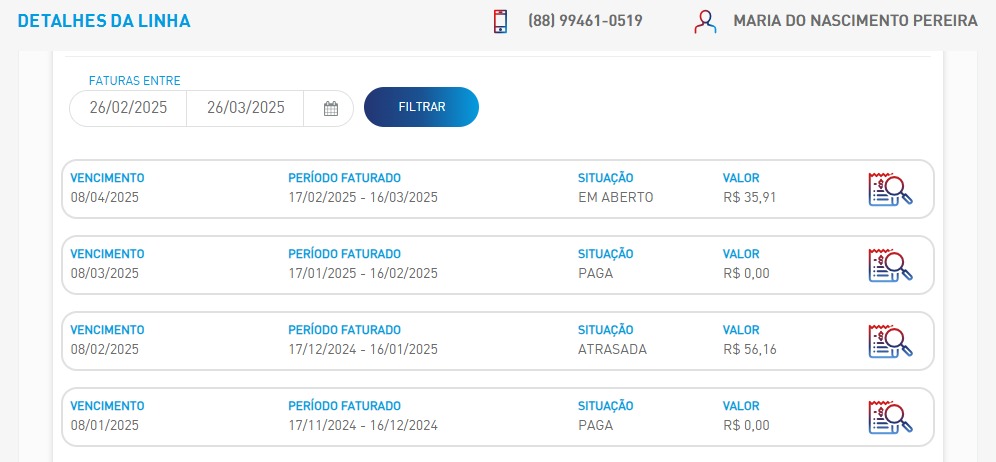Click the FILTRAR button

click(421, 107)
